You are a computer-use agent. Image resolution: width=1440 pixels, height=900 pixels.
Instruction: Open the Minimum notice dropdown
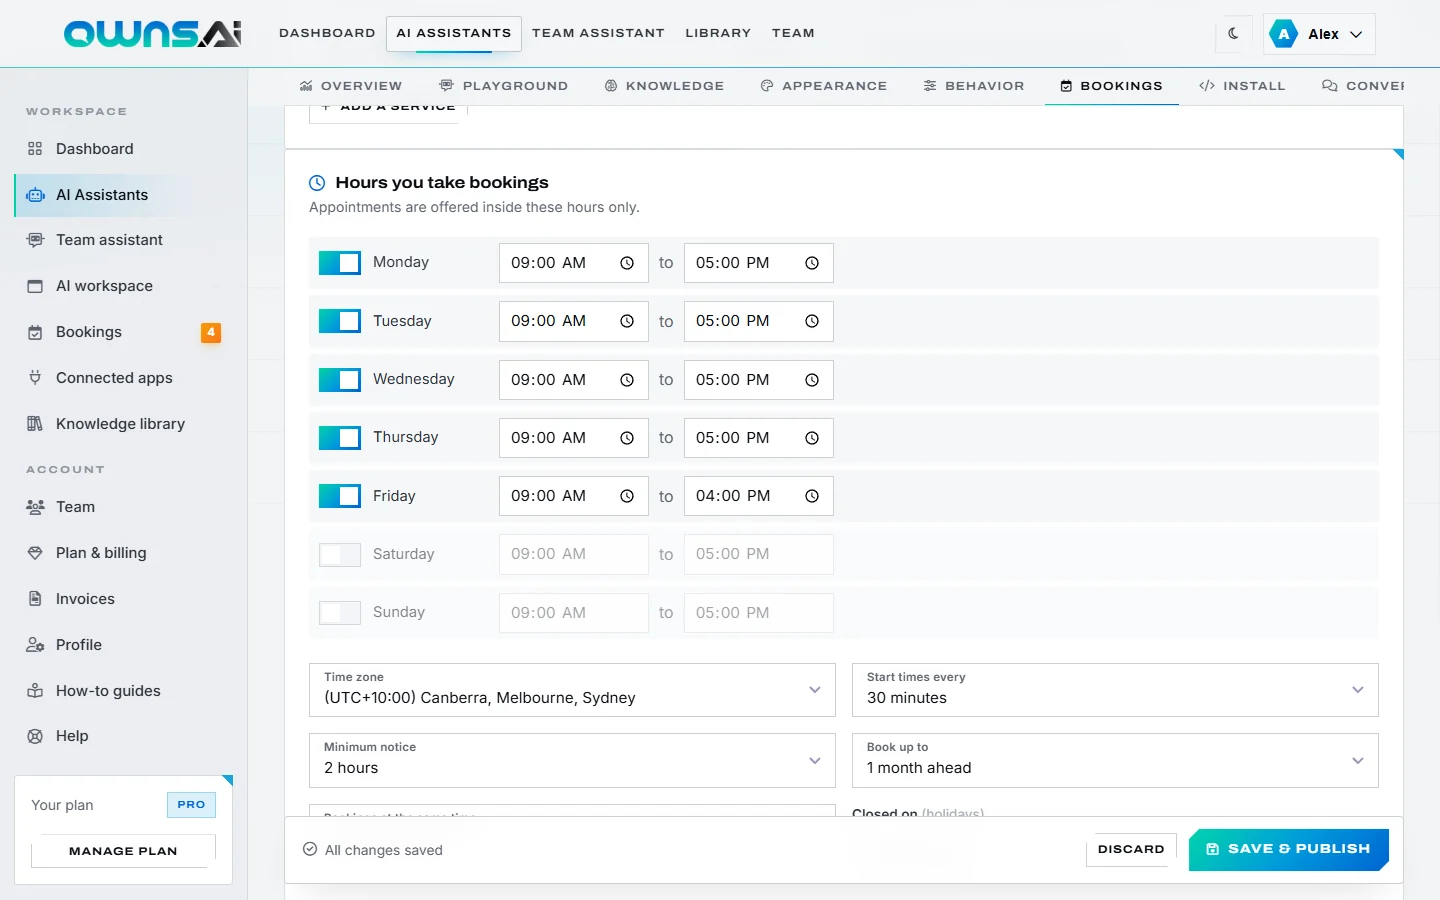click(x=572, y=760)
